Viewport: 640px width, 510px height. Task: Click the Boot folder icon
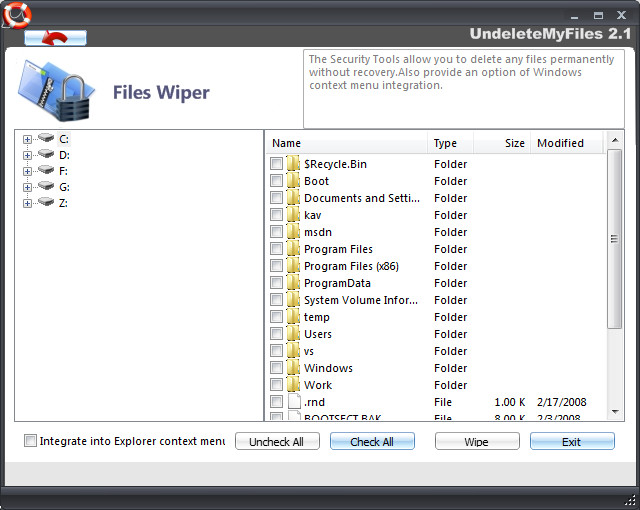click(x=293, y=181)
